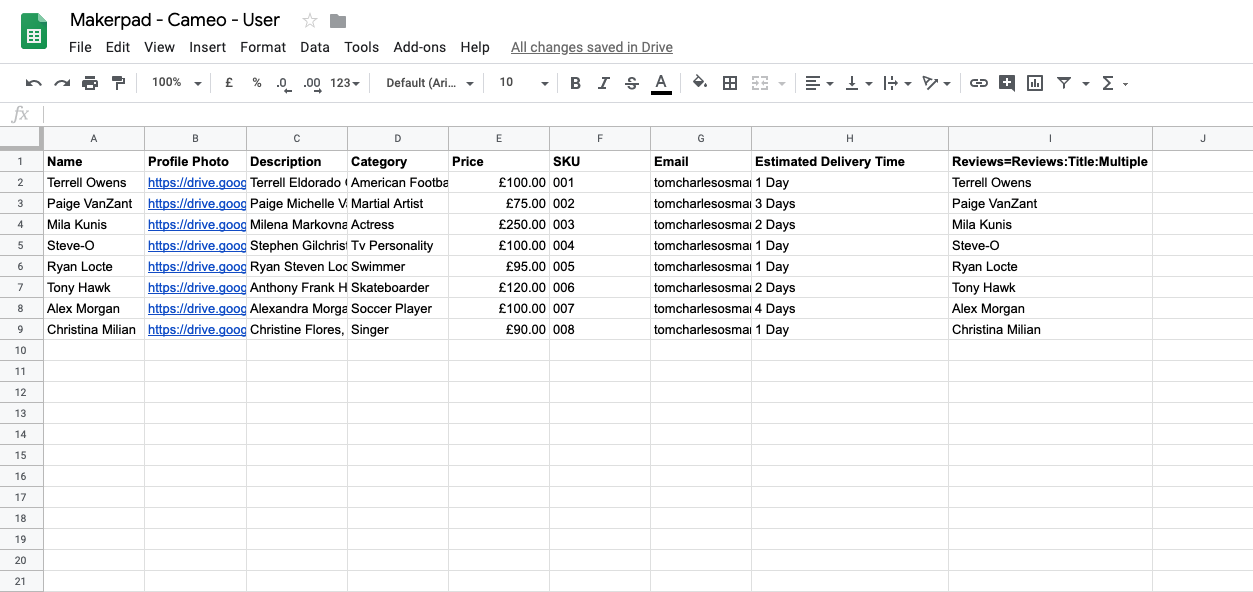This screenshot has height=592, width=1253.
Task: Open the File menu
Action: point(80,47)
